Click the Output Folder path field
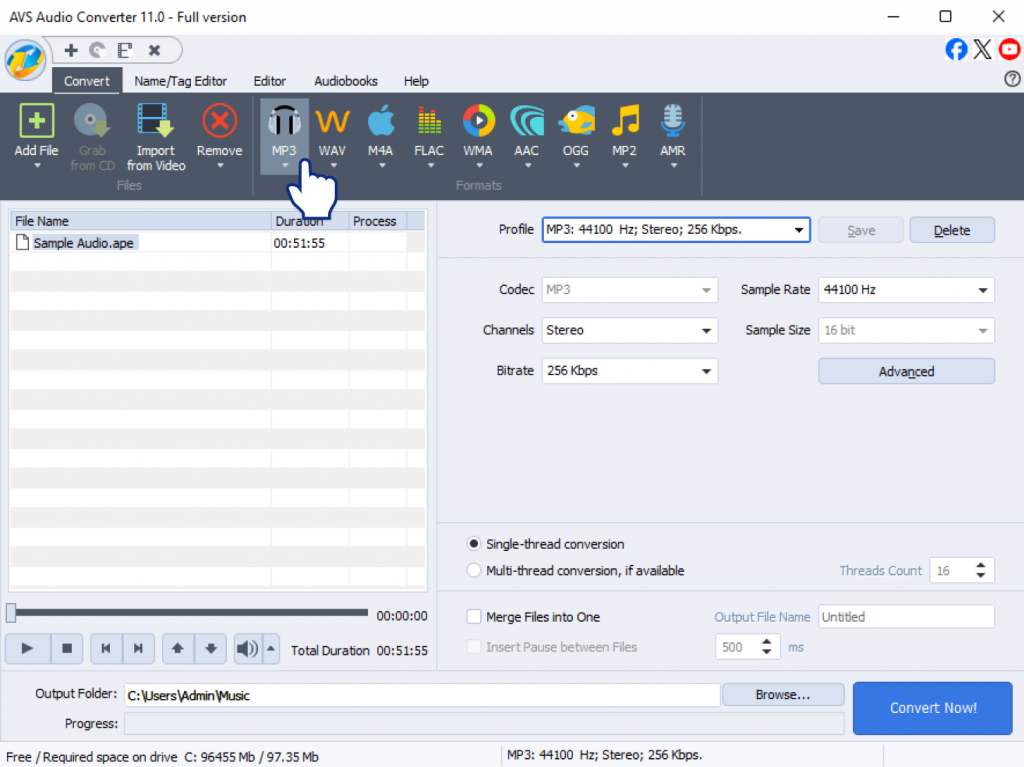This screenshot has height=767, width=1024. (x=422, y=695)
